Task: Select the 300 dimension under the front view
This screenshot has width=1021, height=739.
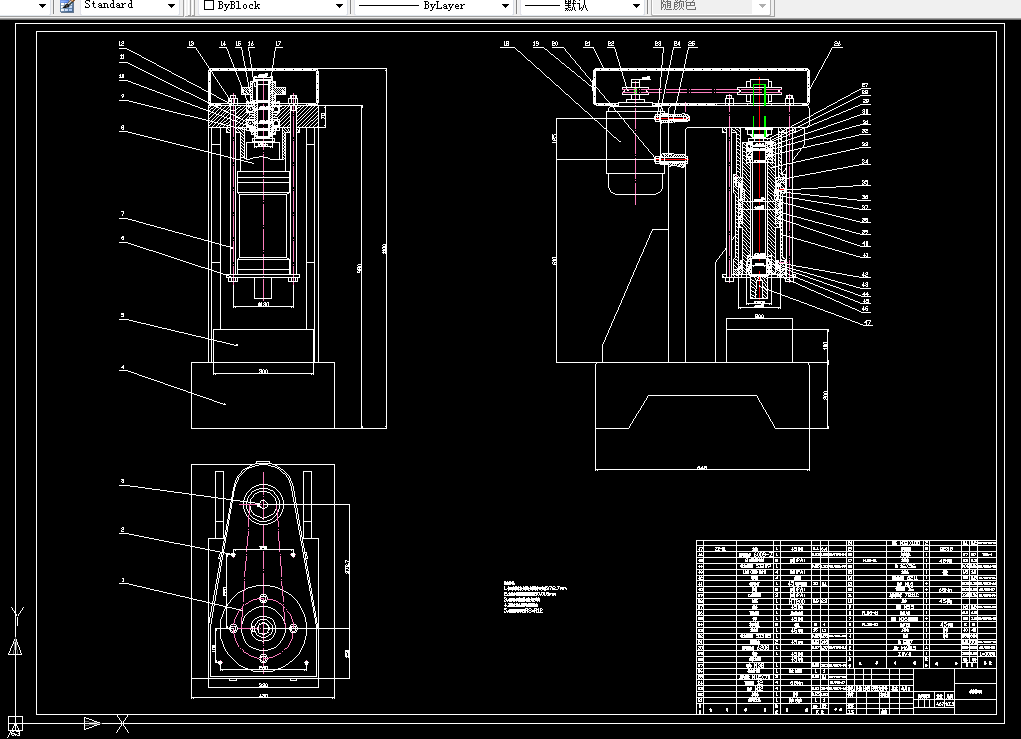Action: [263, 371]
